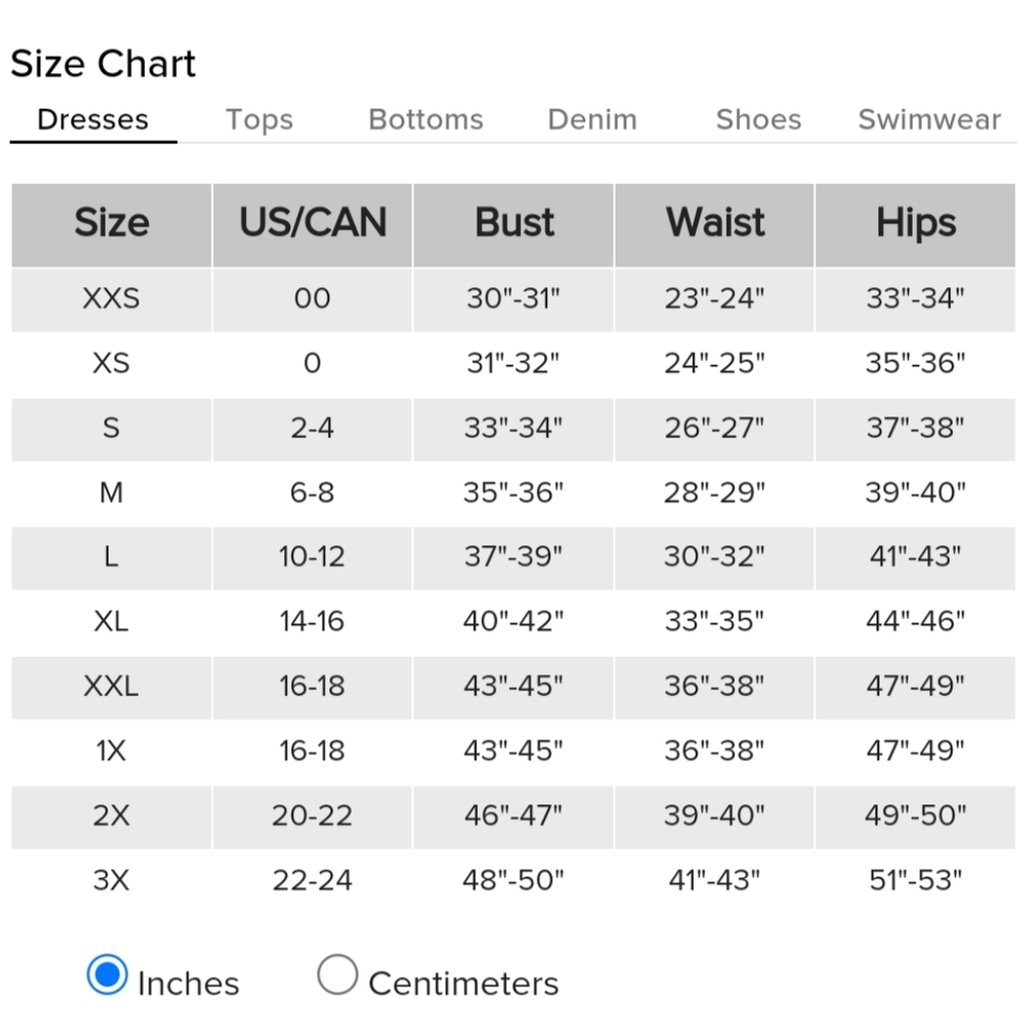Select the Centimeters radio button
The height and width of the screenshot is (1024, 1024).
coord(337,974)
